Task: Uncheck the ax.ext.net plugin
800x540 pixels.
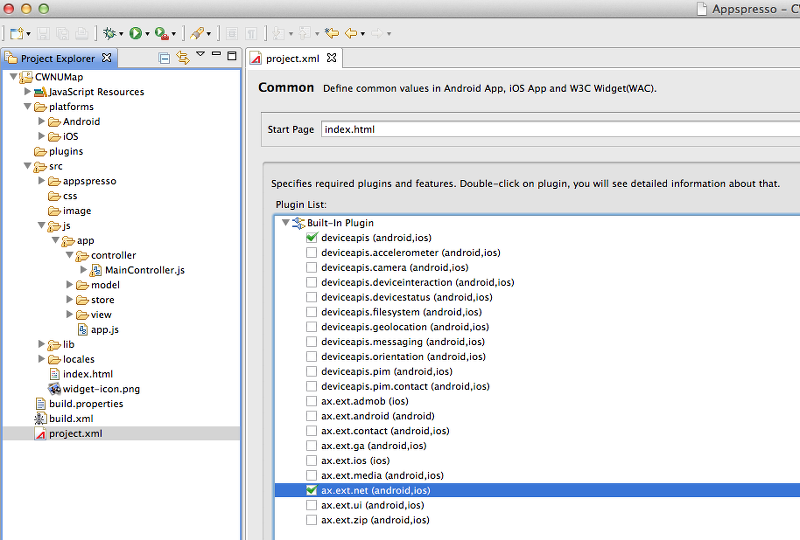Action: coord(311,490)
